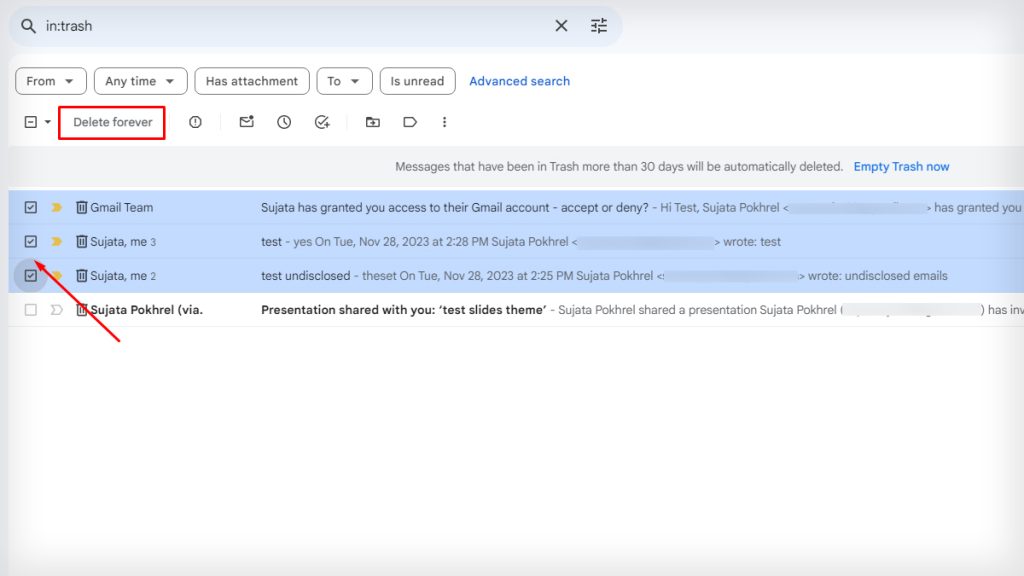Click Empty Trash now
The height and width of the screenshot is (576, 1024).
901,166
